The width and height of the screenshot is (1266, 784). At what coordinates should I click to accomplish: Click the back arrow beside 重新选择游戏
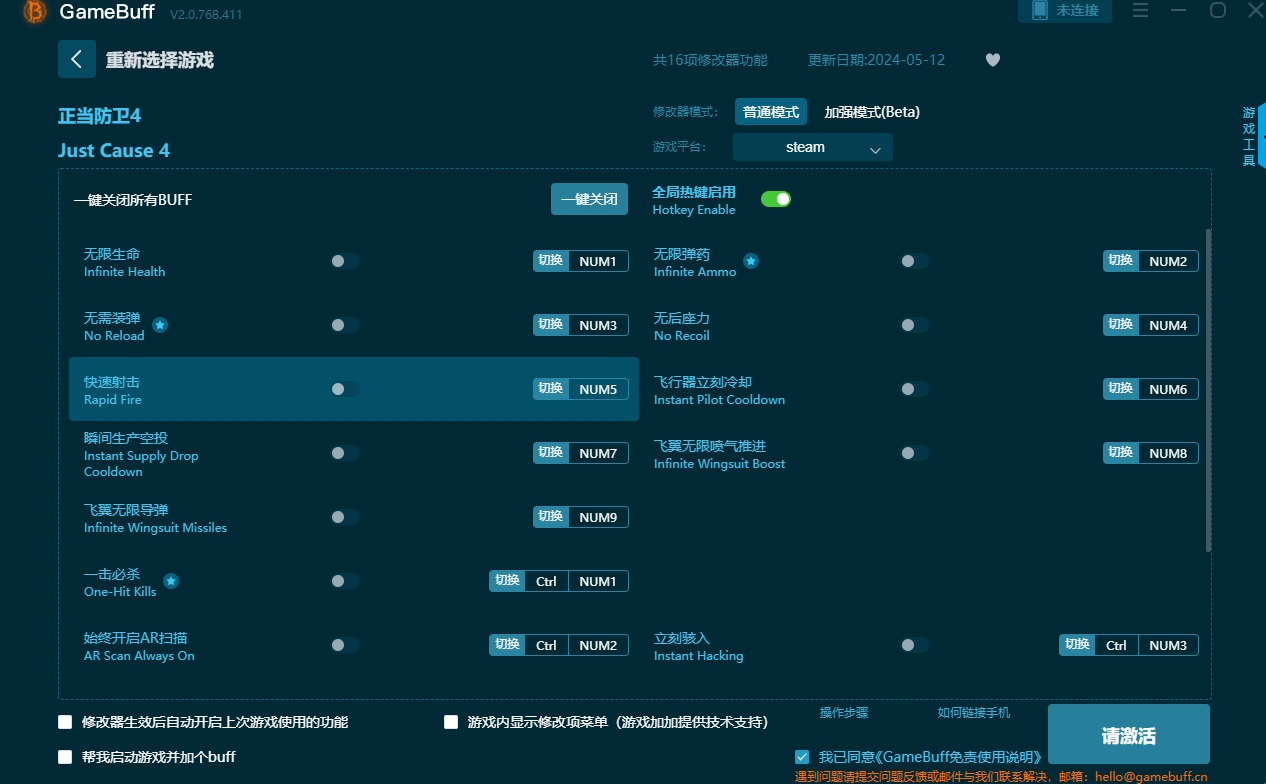pos(77,59)
